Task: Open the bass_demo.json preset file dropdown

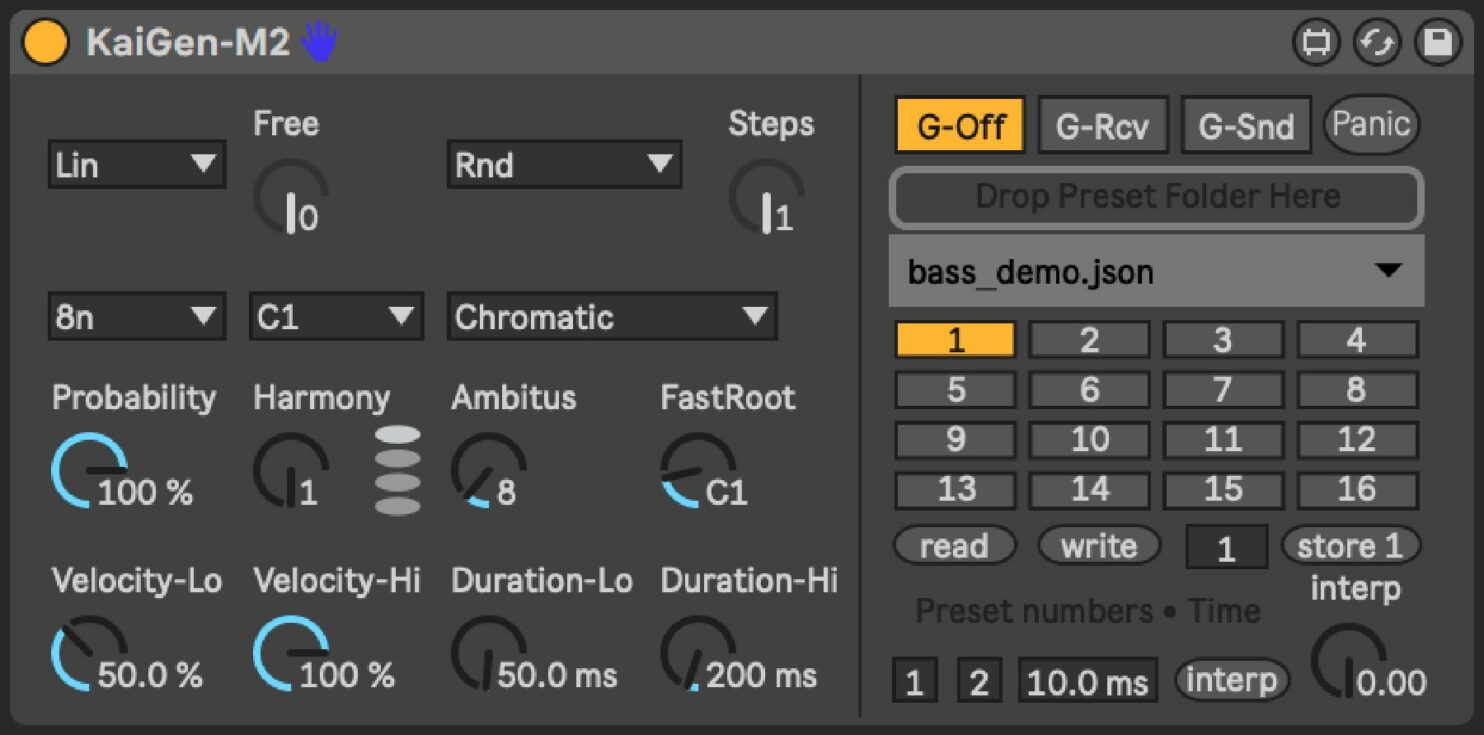Action: pyautogui.click(x=1156, y=271)
